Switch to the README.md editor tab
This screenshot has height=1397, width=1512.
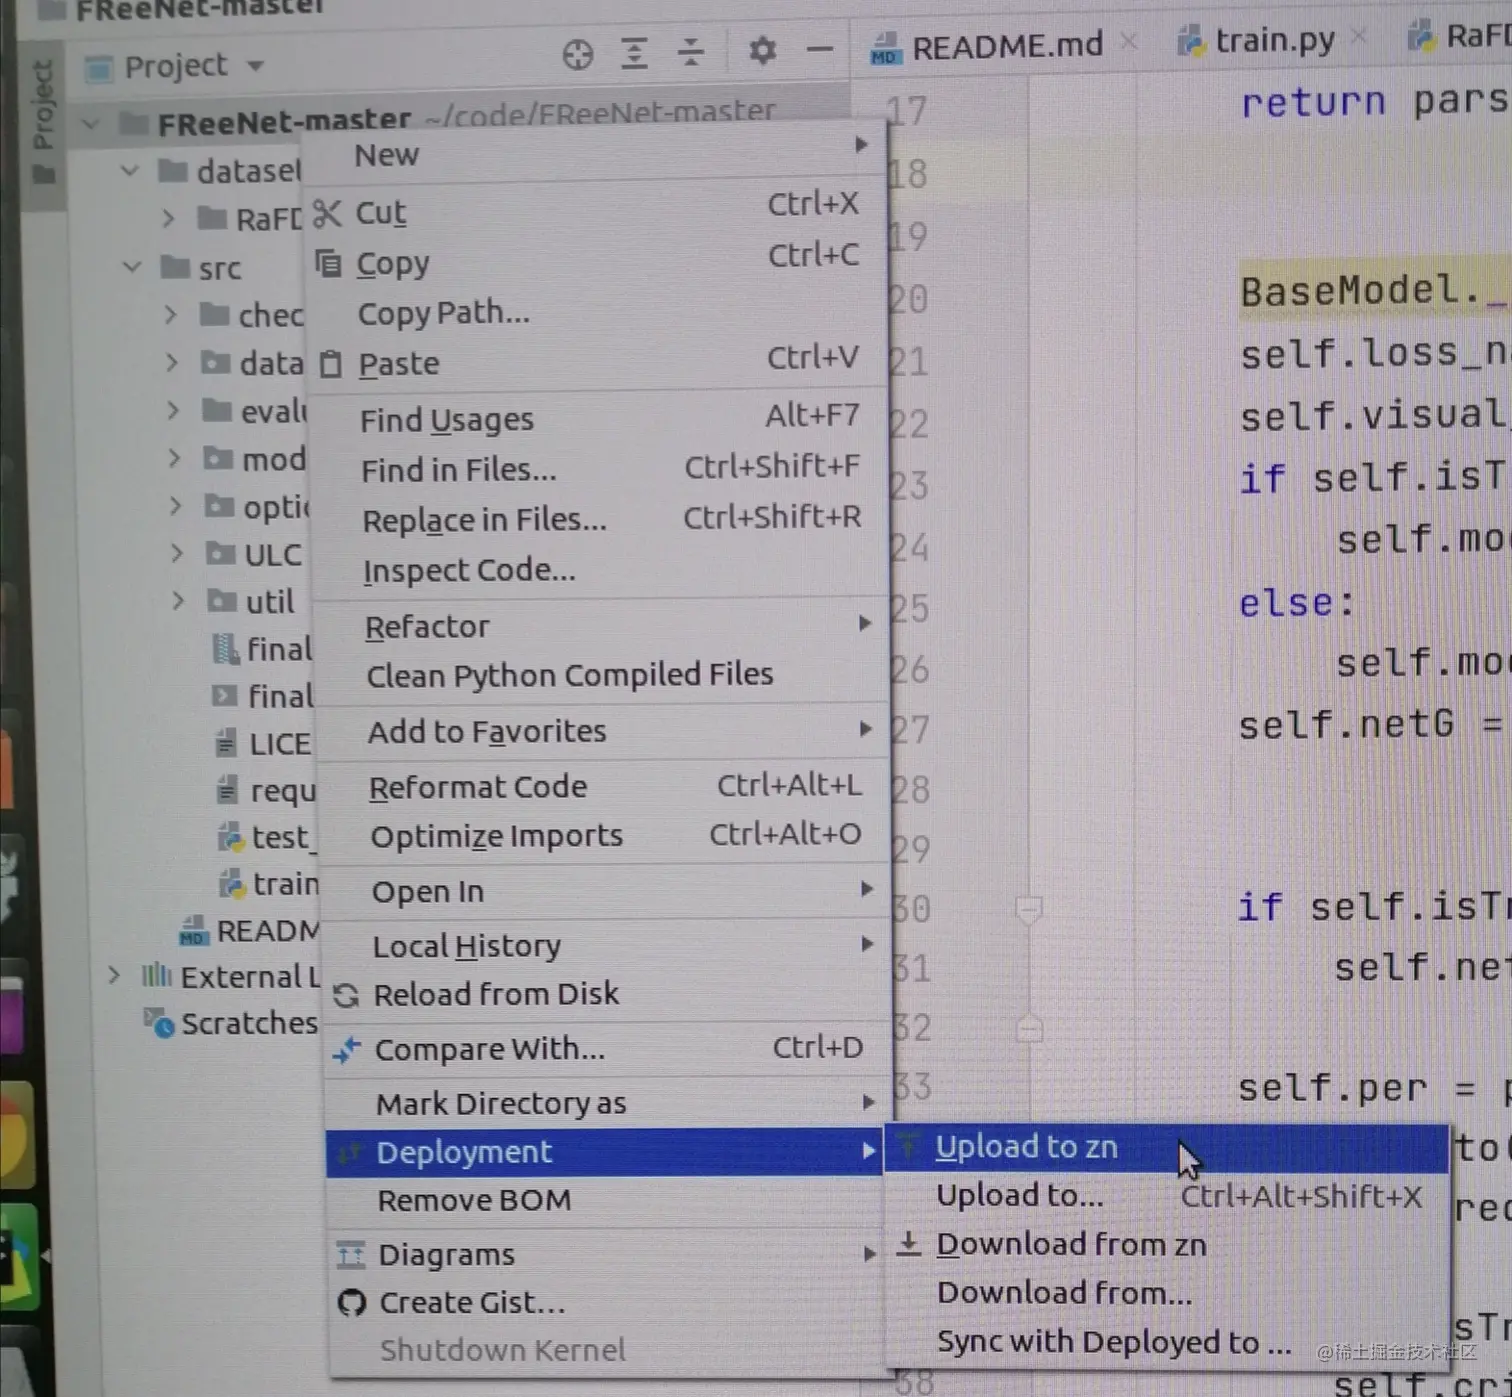click(x=1004, y=45)
